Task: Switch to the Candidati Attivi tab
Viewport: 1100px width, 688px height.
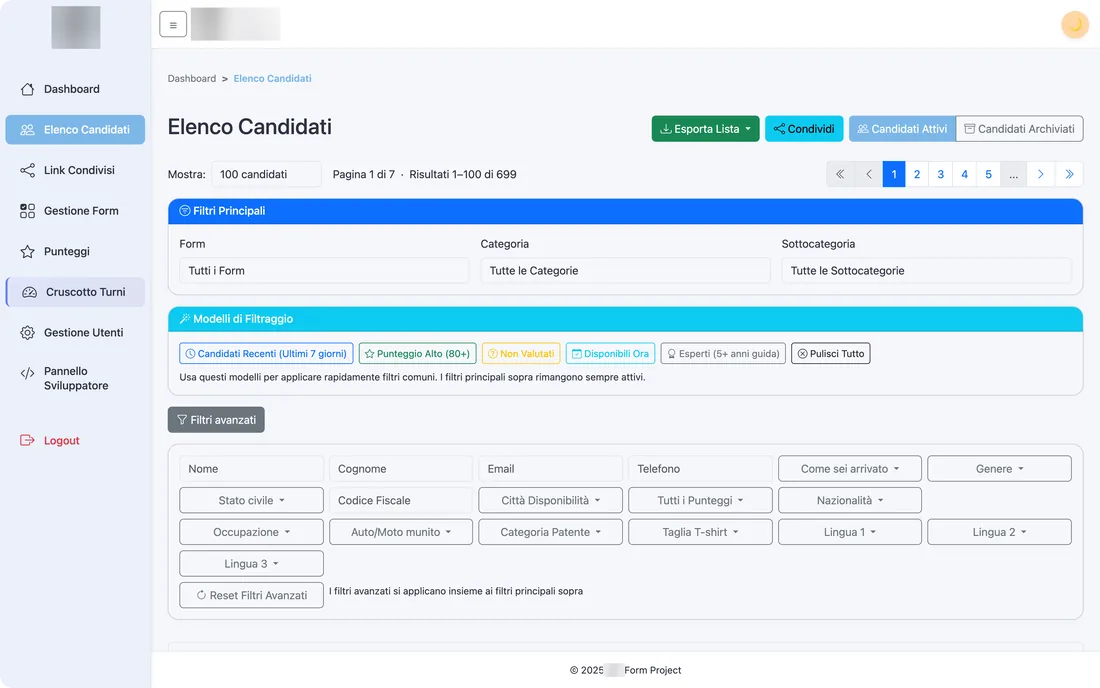Action: (x=902, y=129)
